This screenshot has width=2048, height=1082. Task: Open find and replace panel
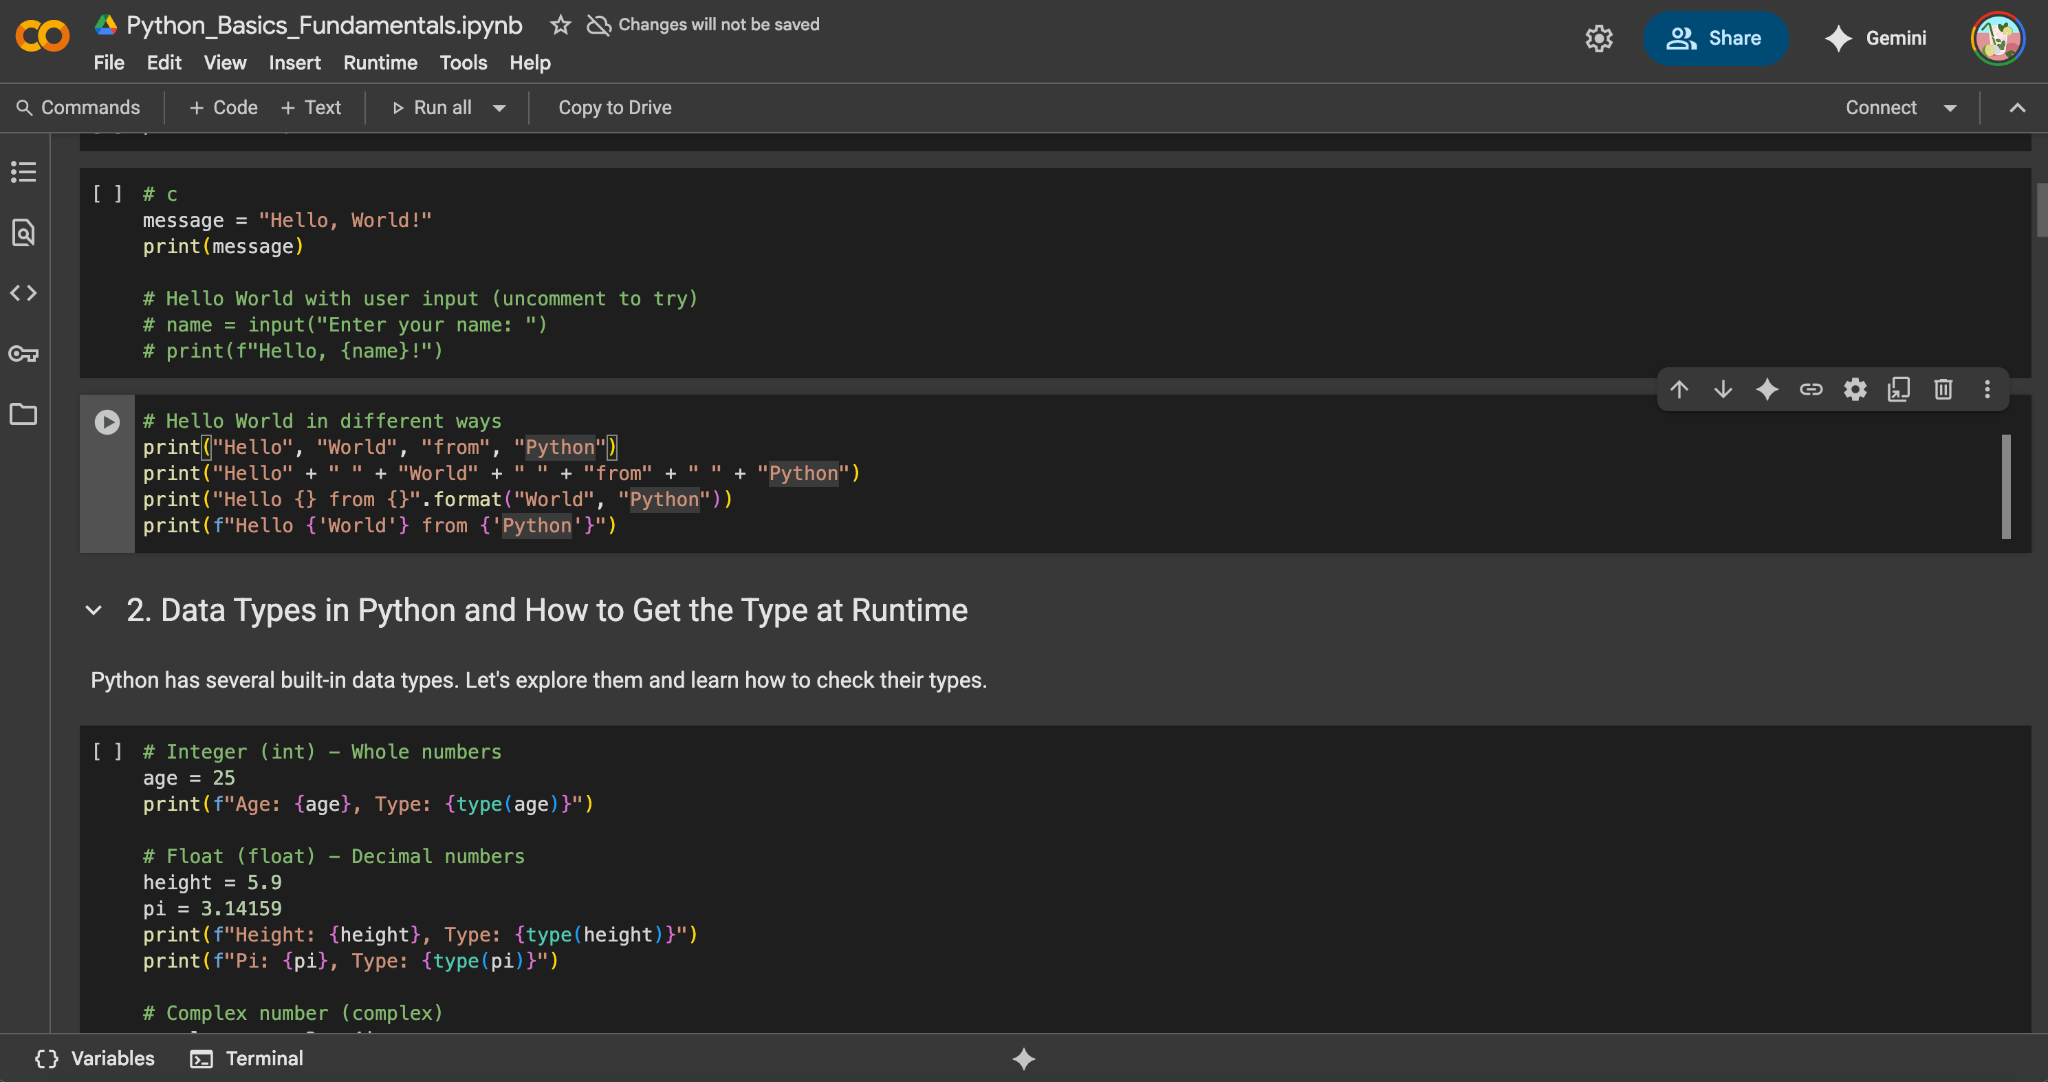[23, 233]
